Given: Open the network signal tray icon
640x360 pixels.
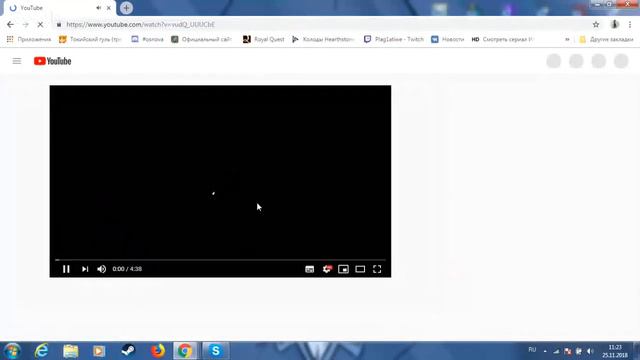Looking at the screenshot, I should point(556,351).
